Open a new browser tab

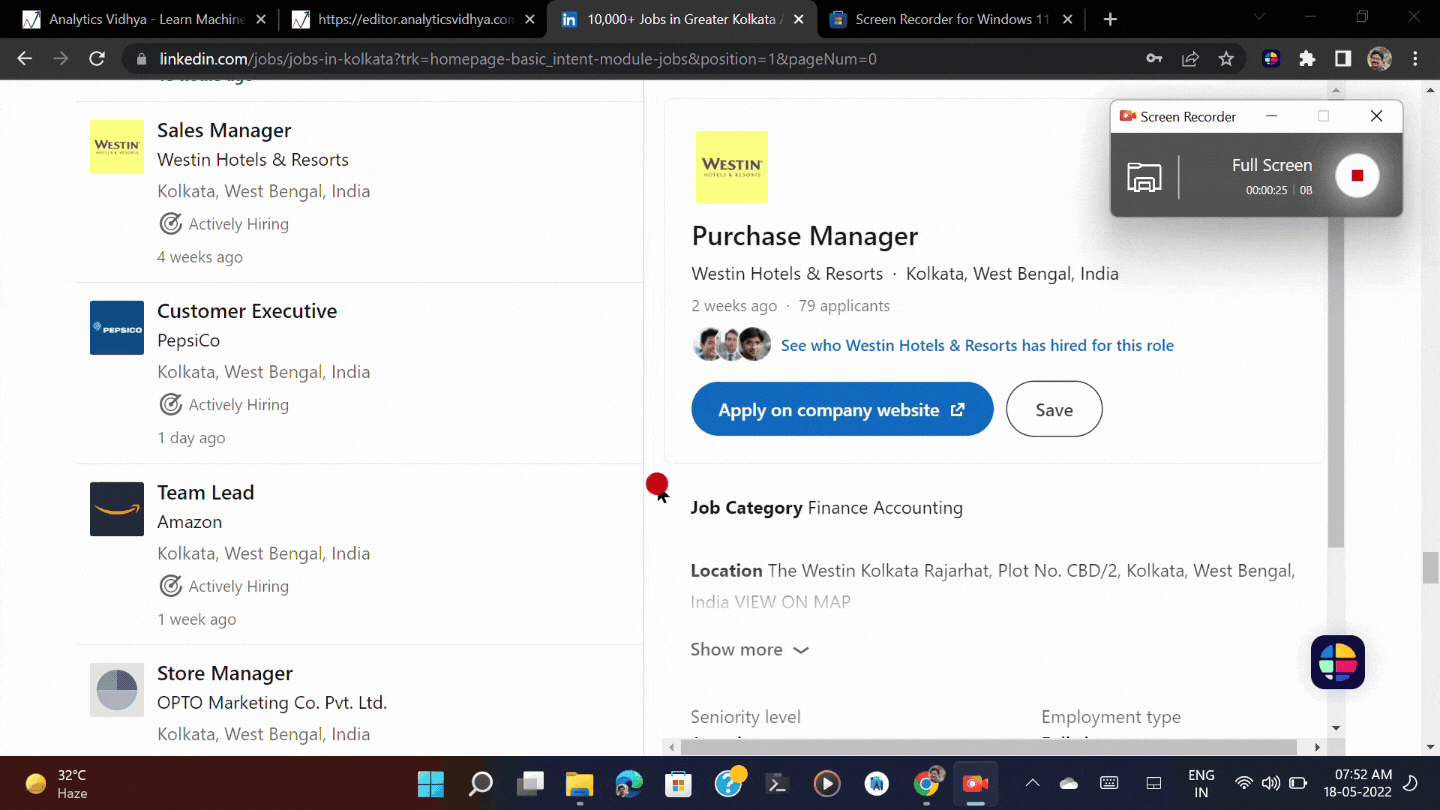click(1110, 19)
